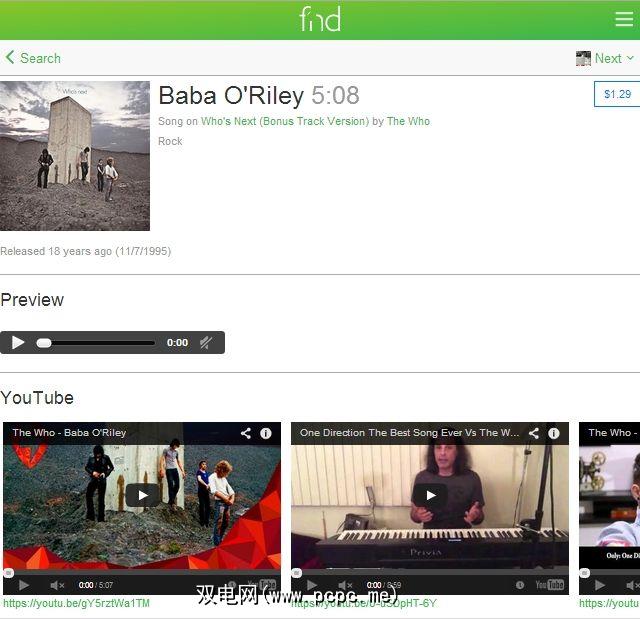
Task: Play The Who - Baba O'Riley video center button
Action: (142, 495)
